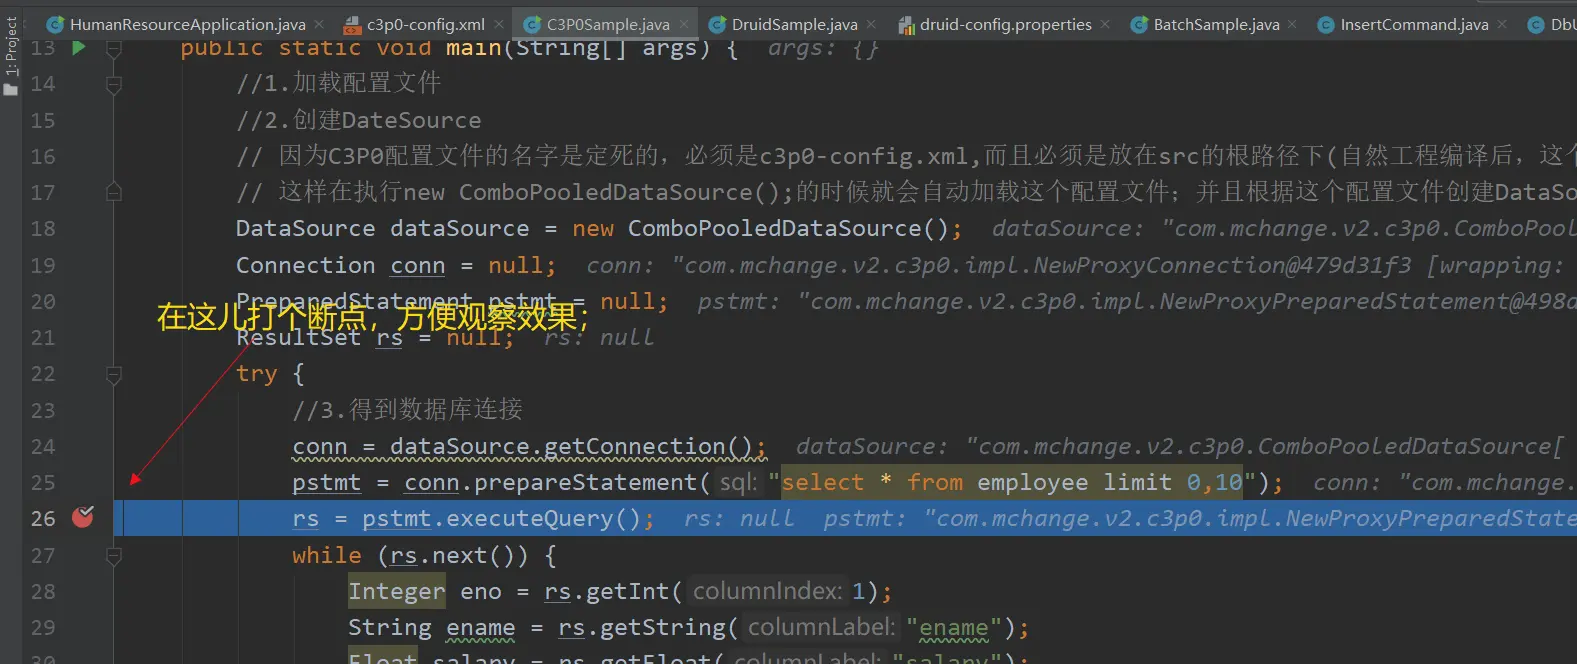1577x664 pixels.
Task: Collapse the comment block fold marker at line 14
Action: [114, 85]
